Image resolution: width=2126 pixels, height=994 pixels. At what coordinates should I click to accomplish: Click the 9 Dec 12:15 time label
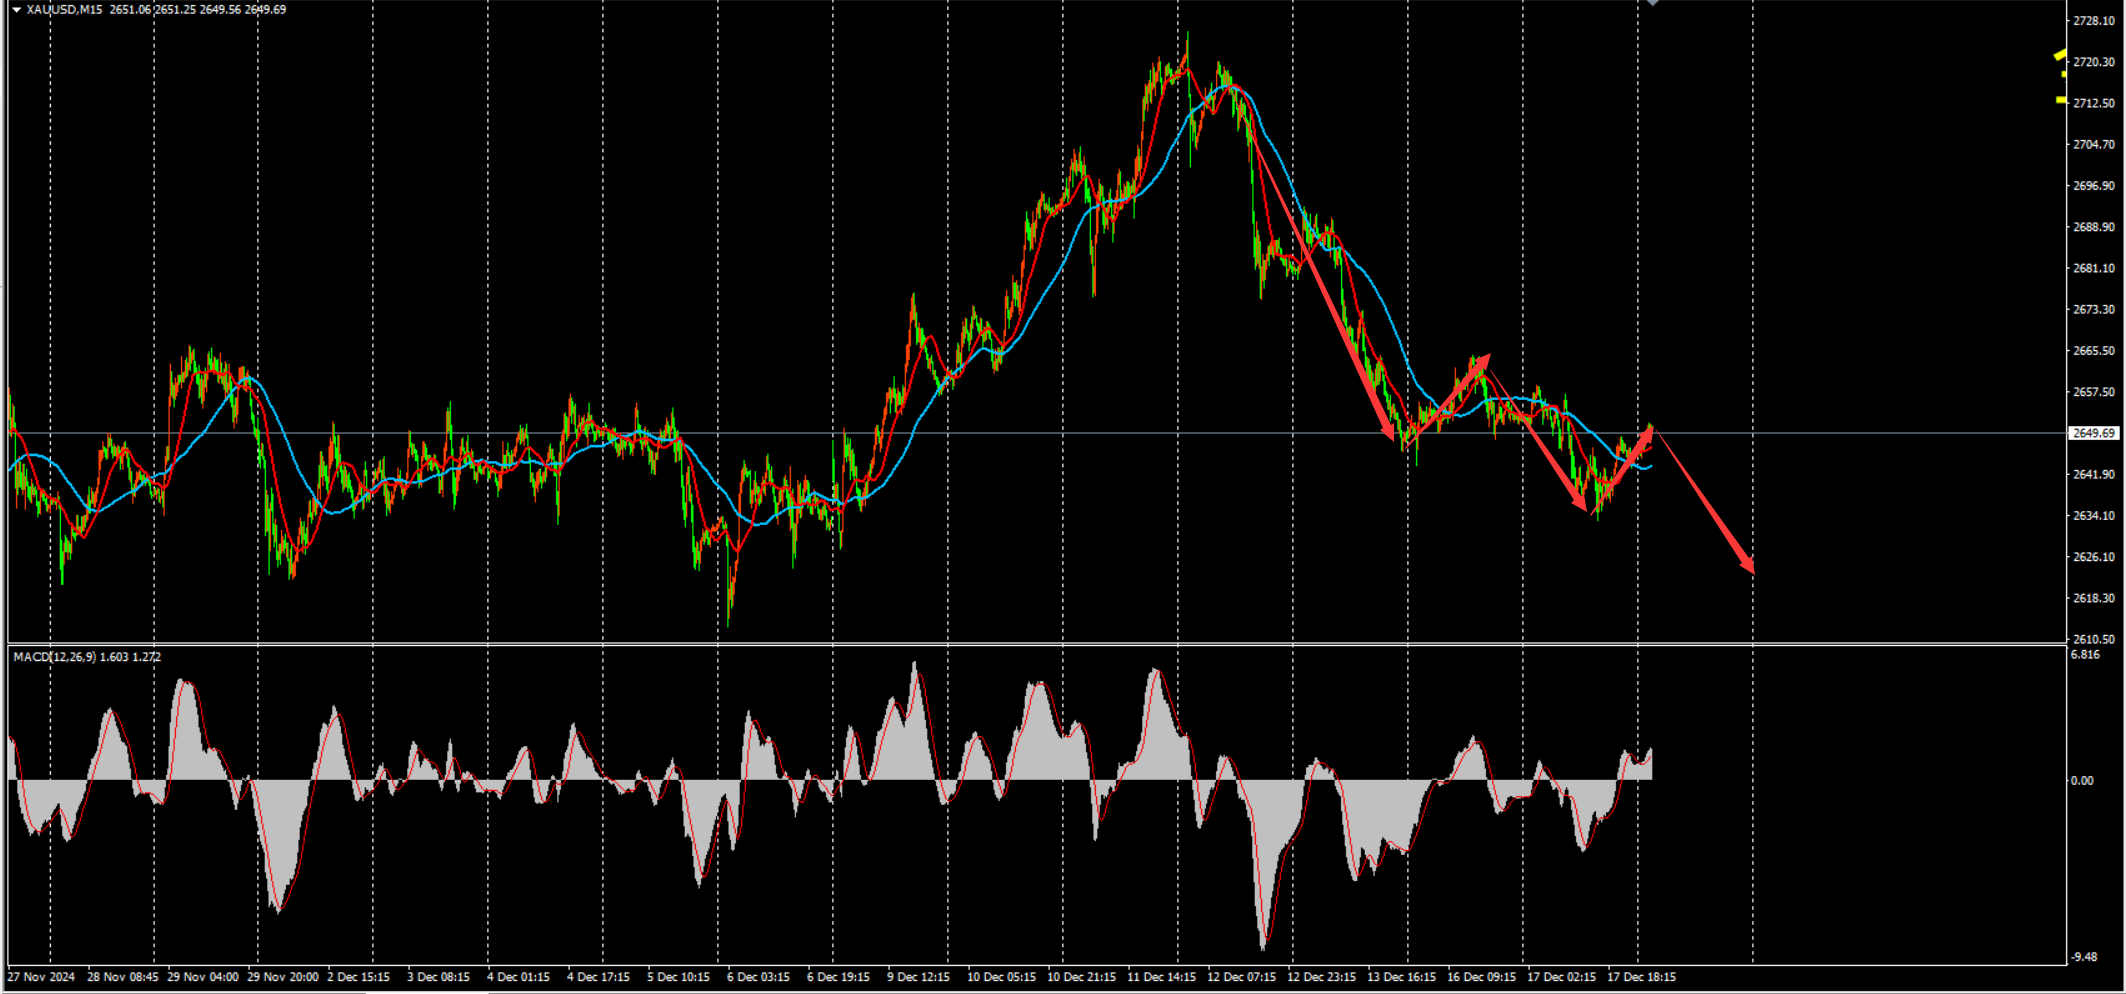919,977
